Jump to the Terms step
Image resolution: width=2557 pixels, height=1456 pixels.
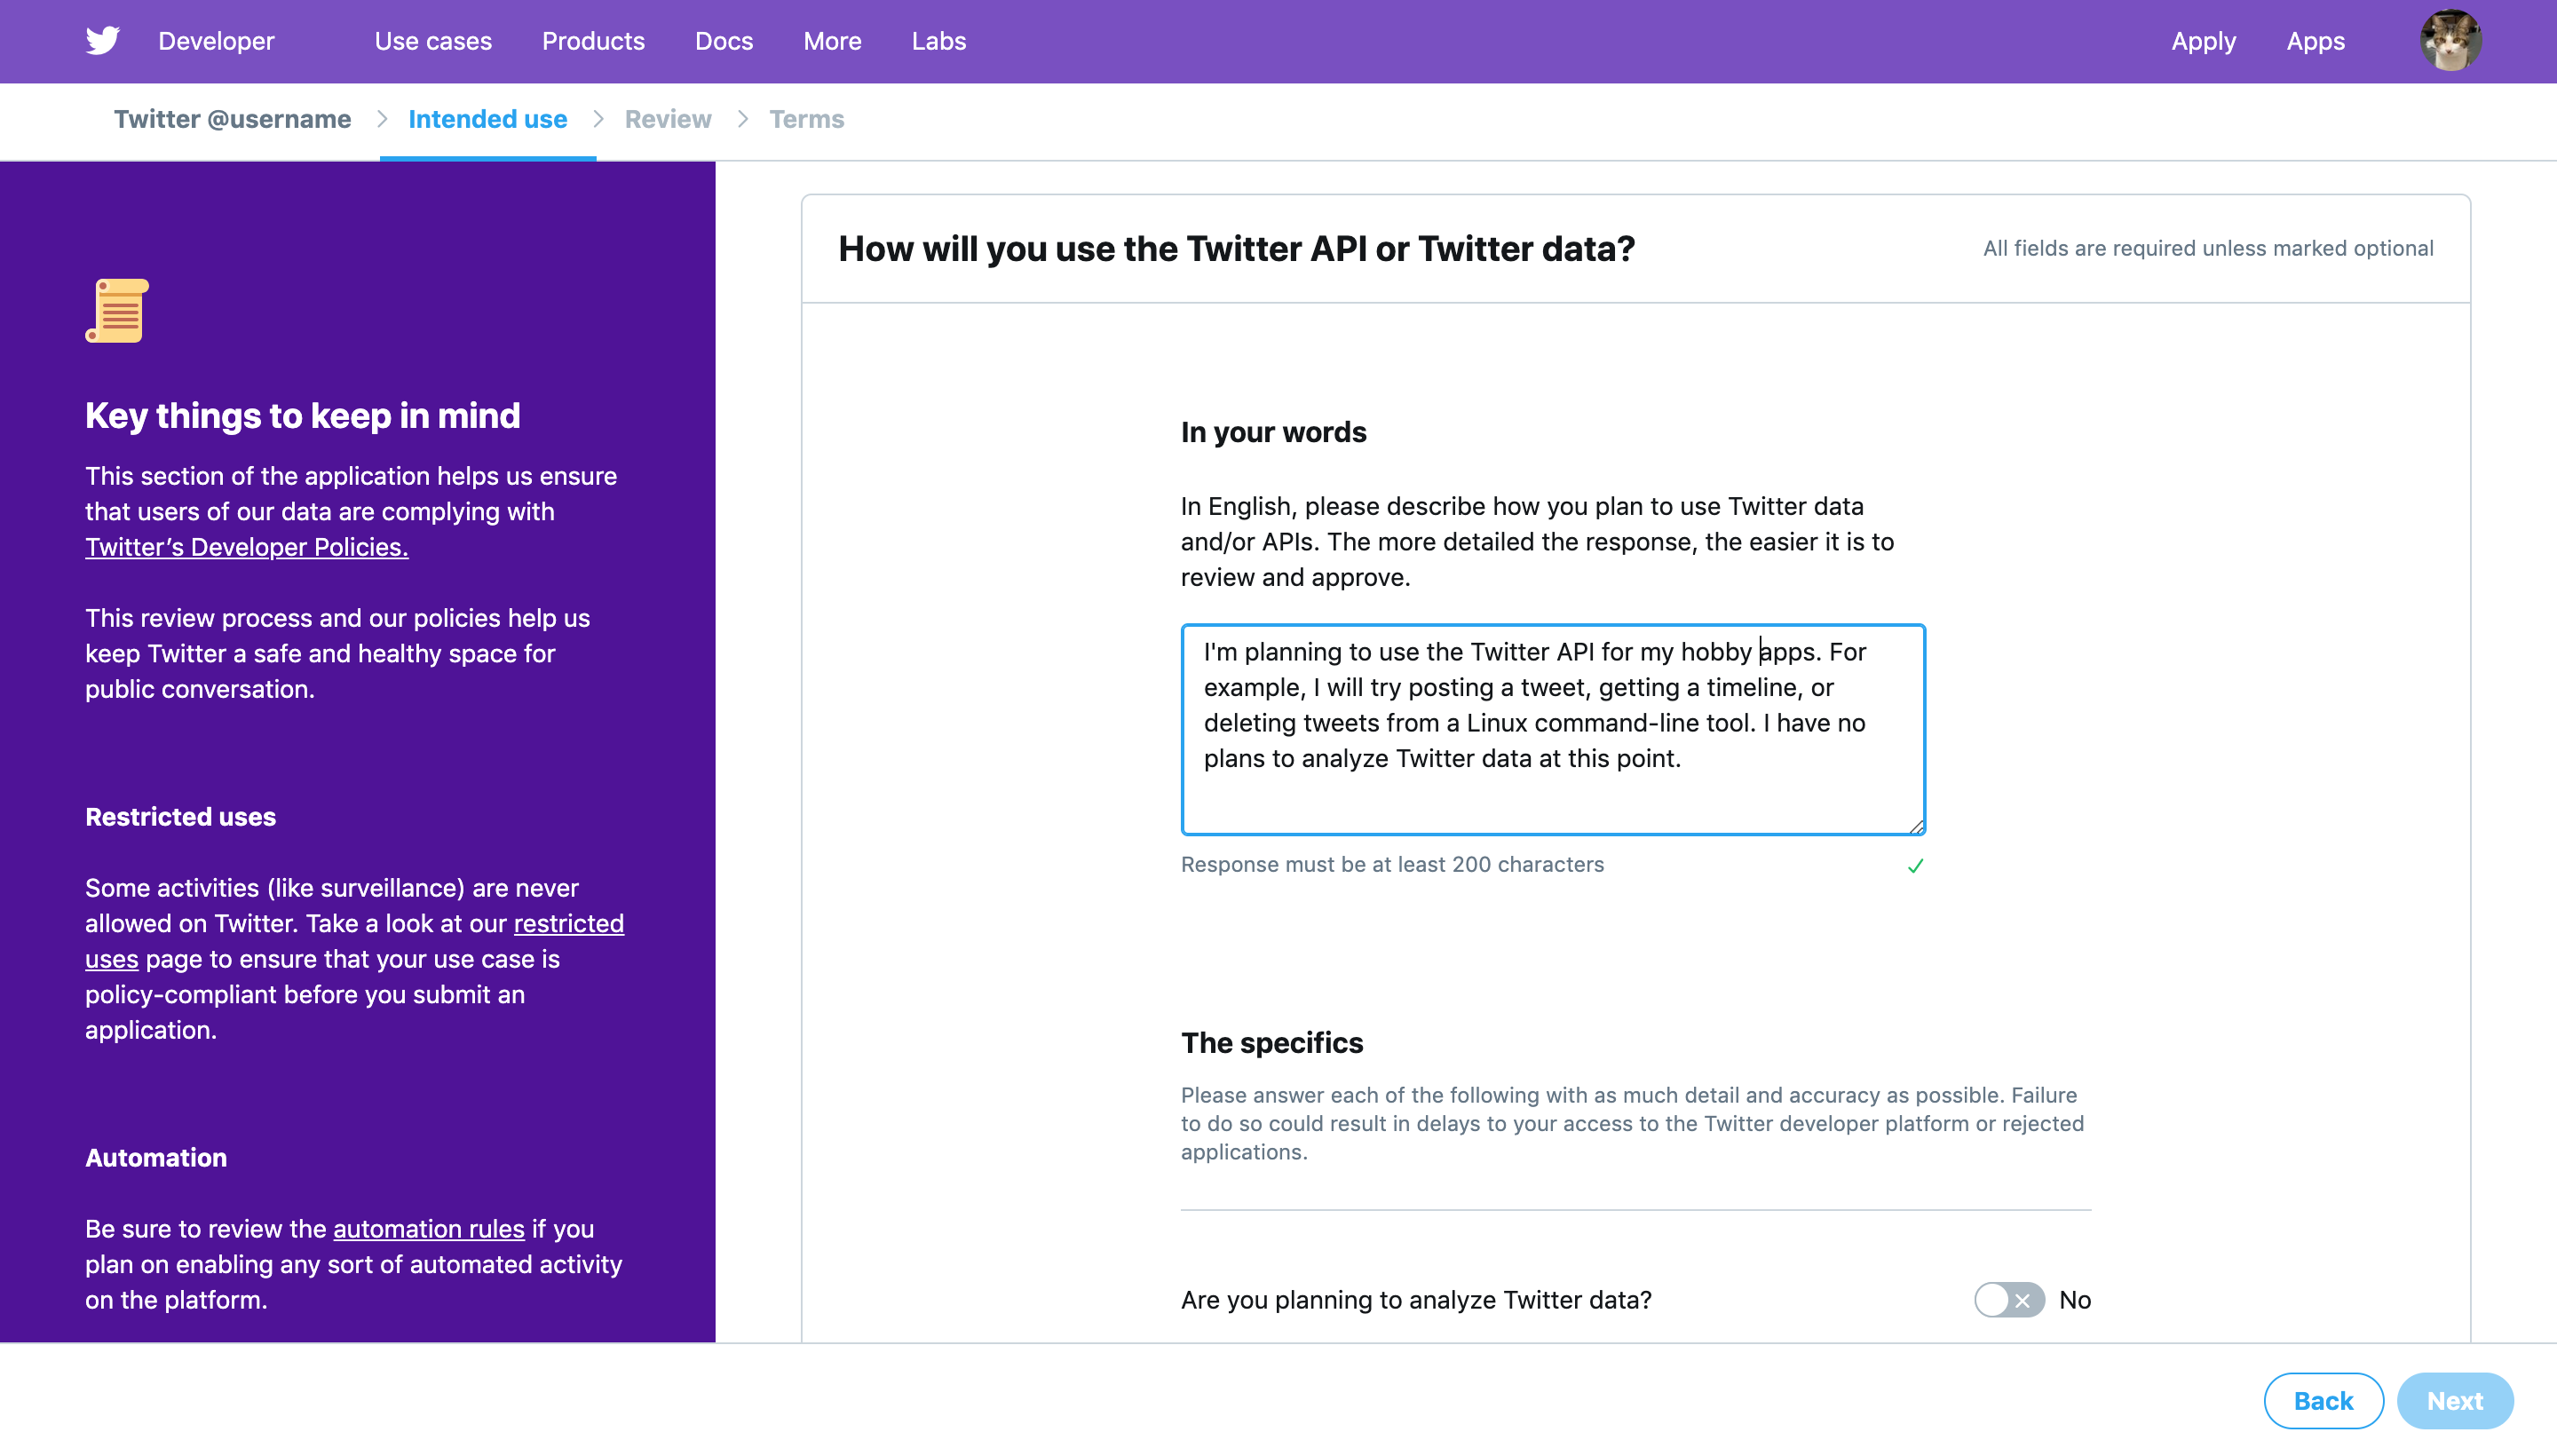[x=806, y=119]
